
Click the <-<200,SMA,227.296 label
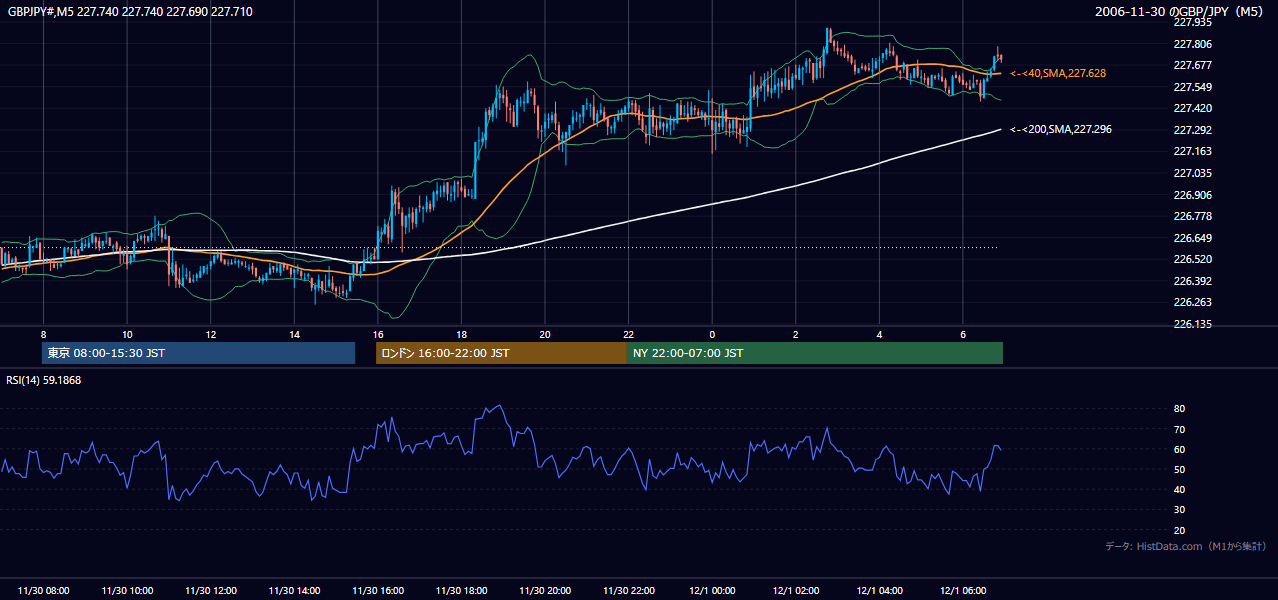(1061, 129)
